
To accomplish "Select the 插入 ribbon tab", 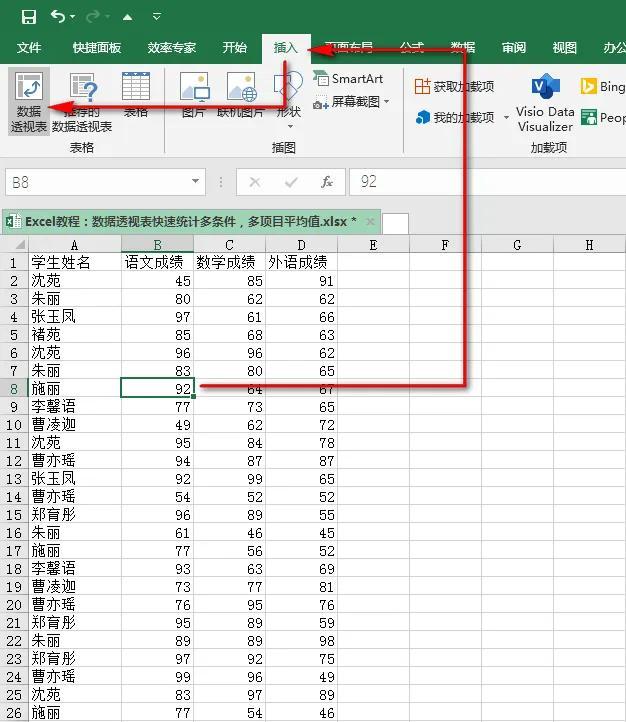I will point(286,47).
